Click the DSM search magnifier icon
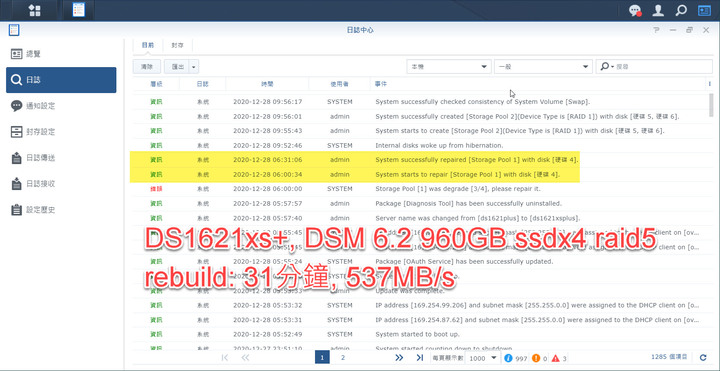 click(681, 11)
